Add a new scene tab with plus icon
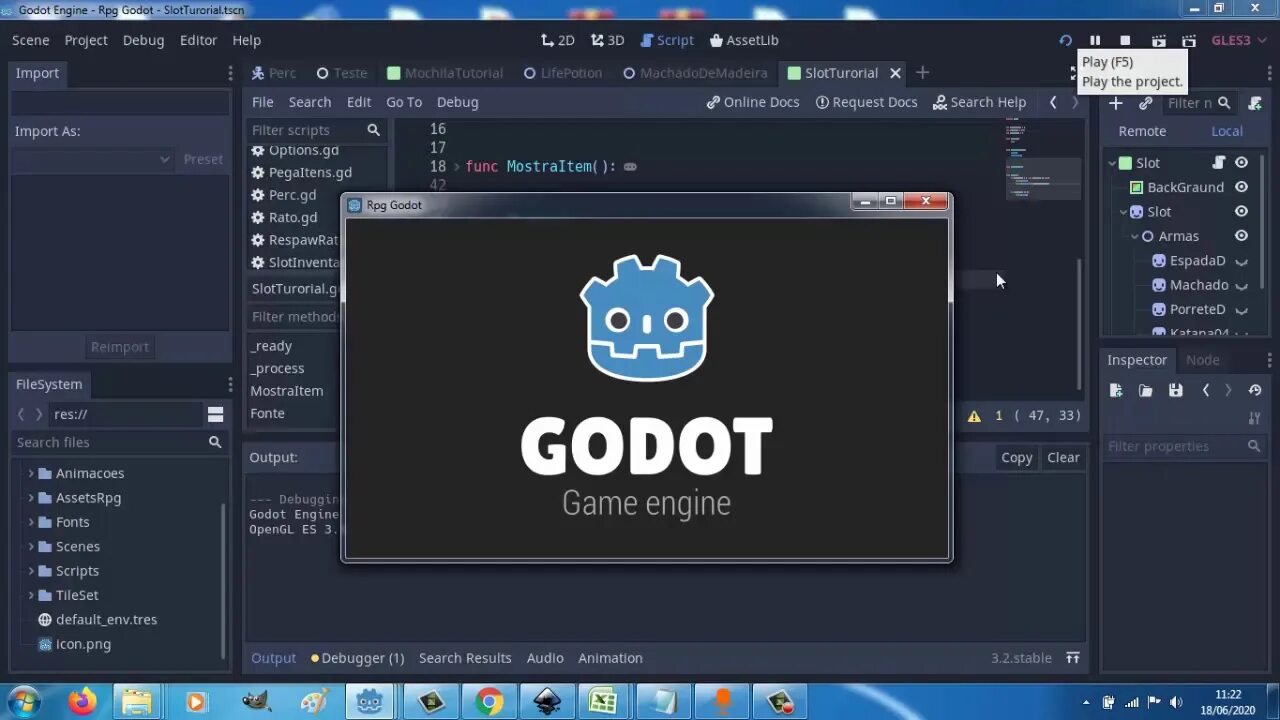The width and height of the screenshot is (1280, 720). [x=922, y=72]
